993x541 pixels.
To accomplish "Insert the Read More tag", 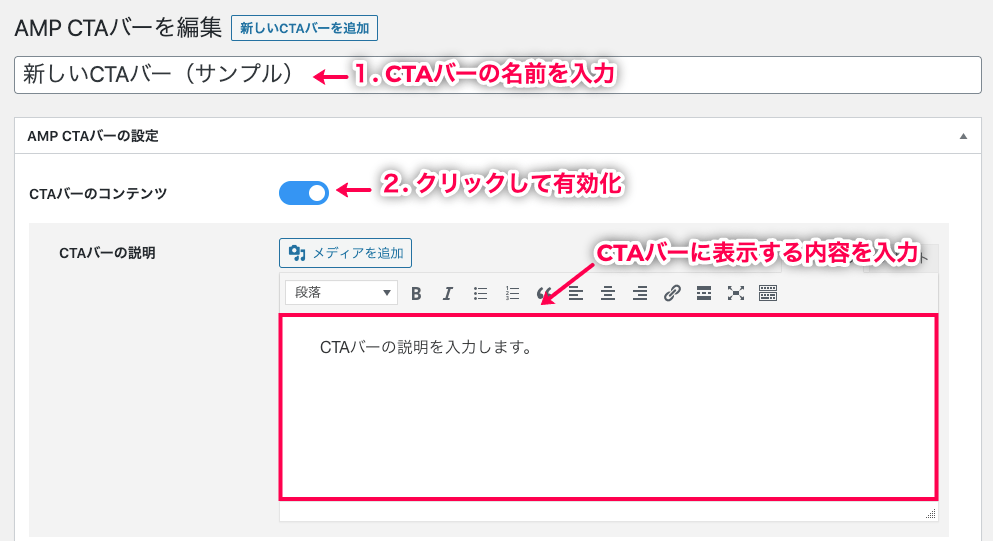I will click(x=704, y=293).
